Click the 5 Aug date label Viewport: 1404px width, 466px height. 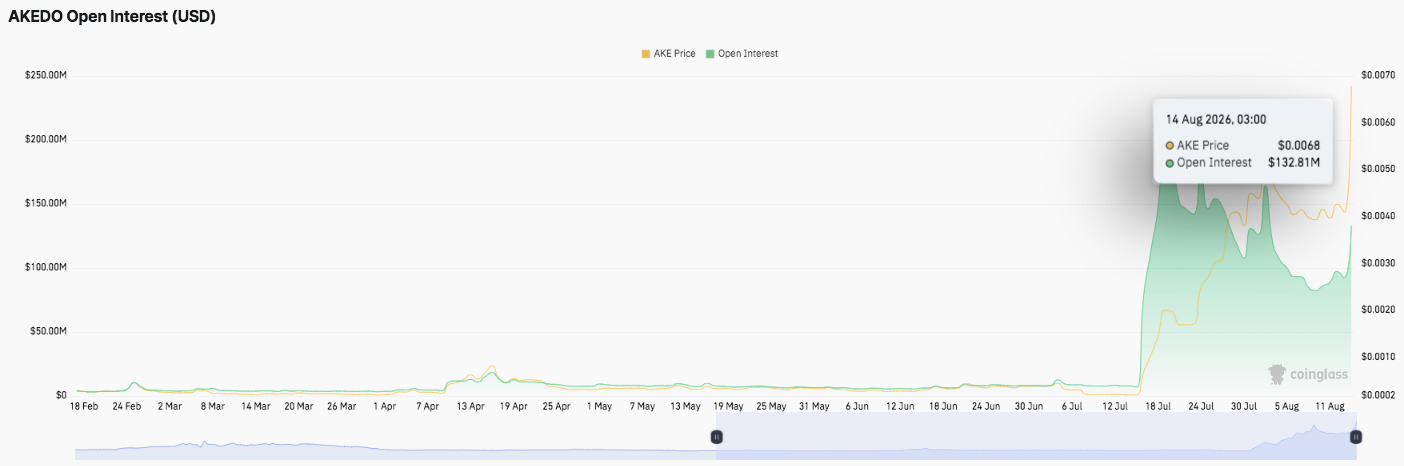(x=1287, y=407)
